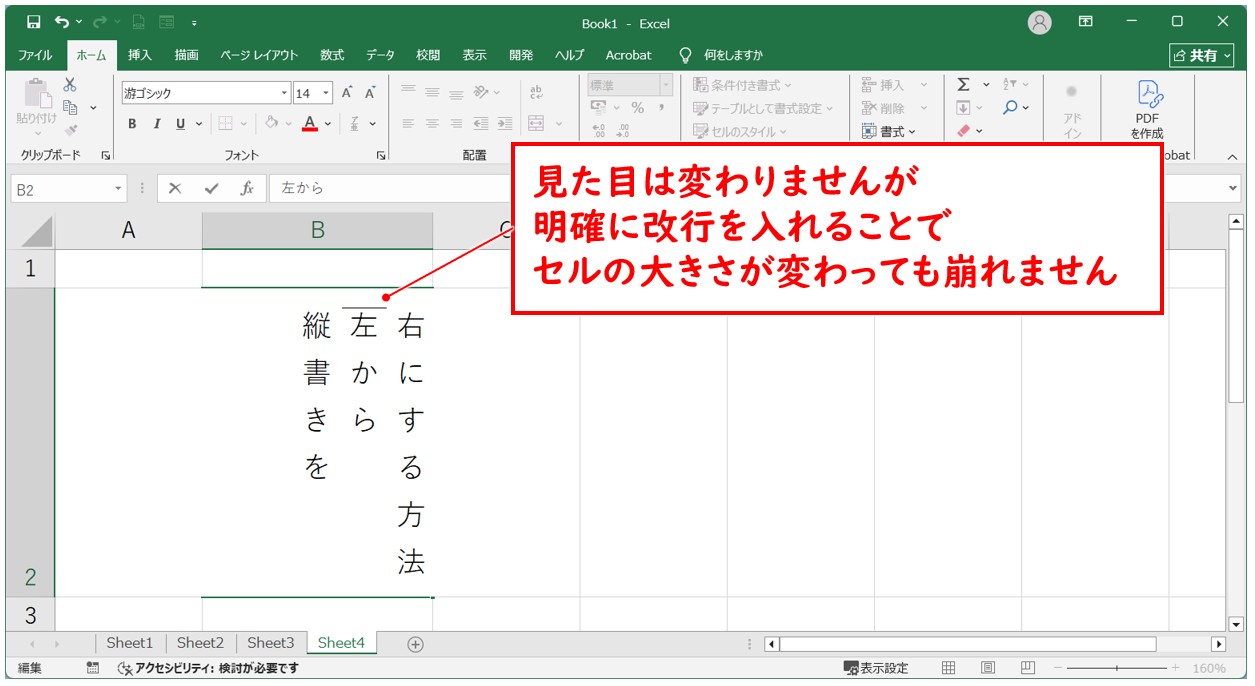Screen dimensions: 1255x686
Task: Switch to the 挿入 tab
Action: [140, 55]
